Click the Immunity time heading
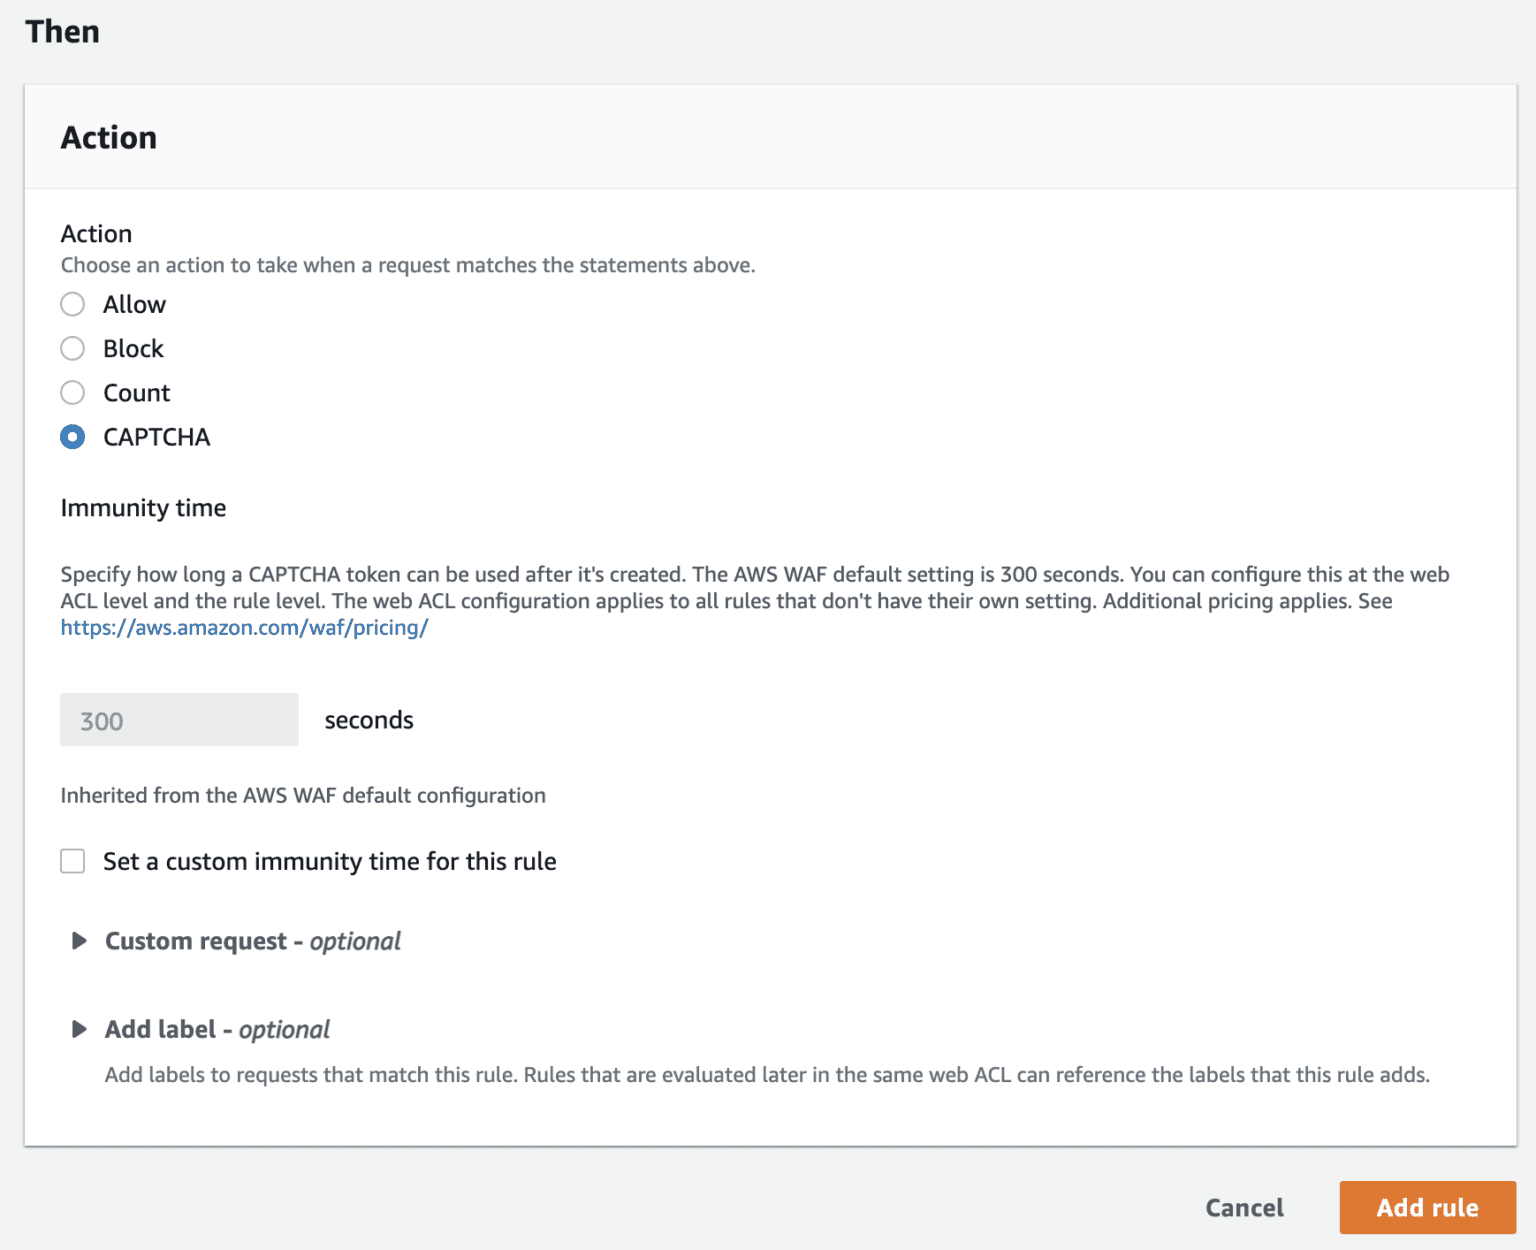 142,508
